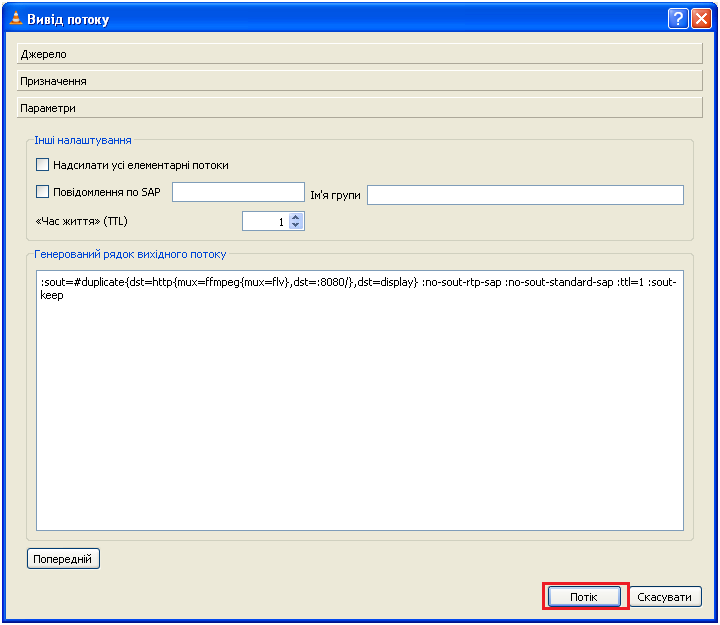This screenshot has height=625, width=720.
Task: Click the VLC cone icon in title bar
Action: click(16, 18)
